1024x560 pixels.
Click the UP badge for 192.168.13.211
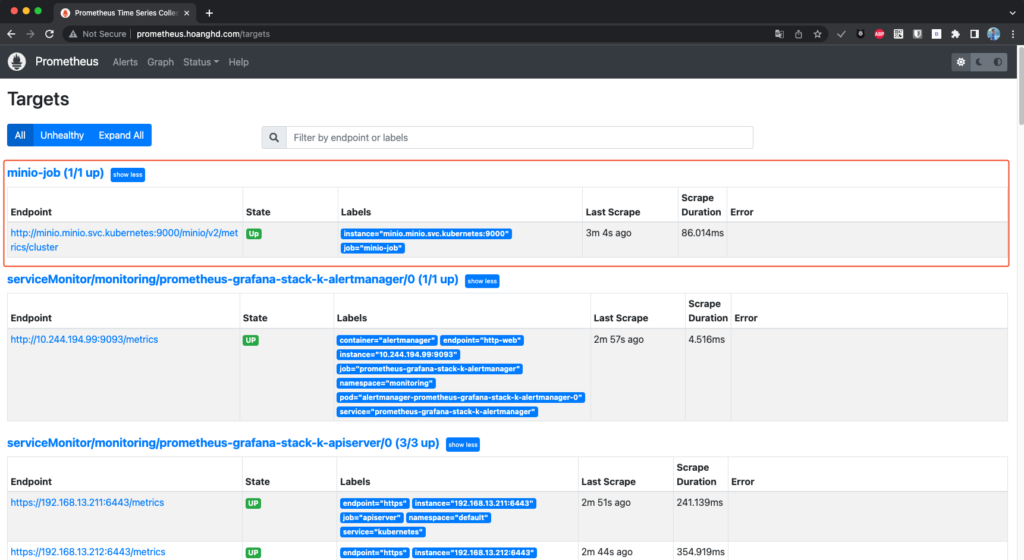[x=253, y=503]
